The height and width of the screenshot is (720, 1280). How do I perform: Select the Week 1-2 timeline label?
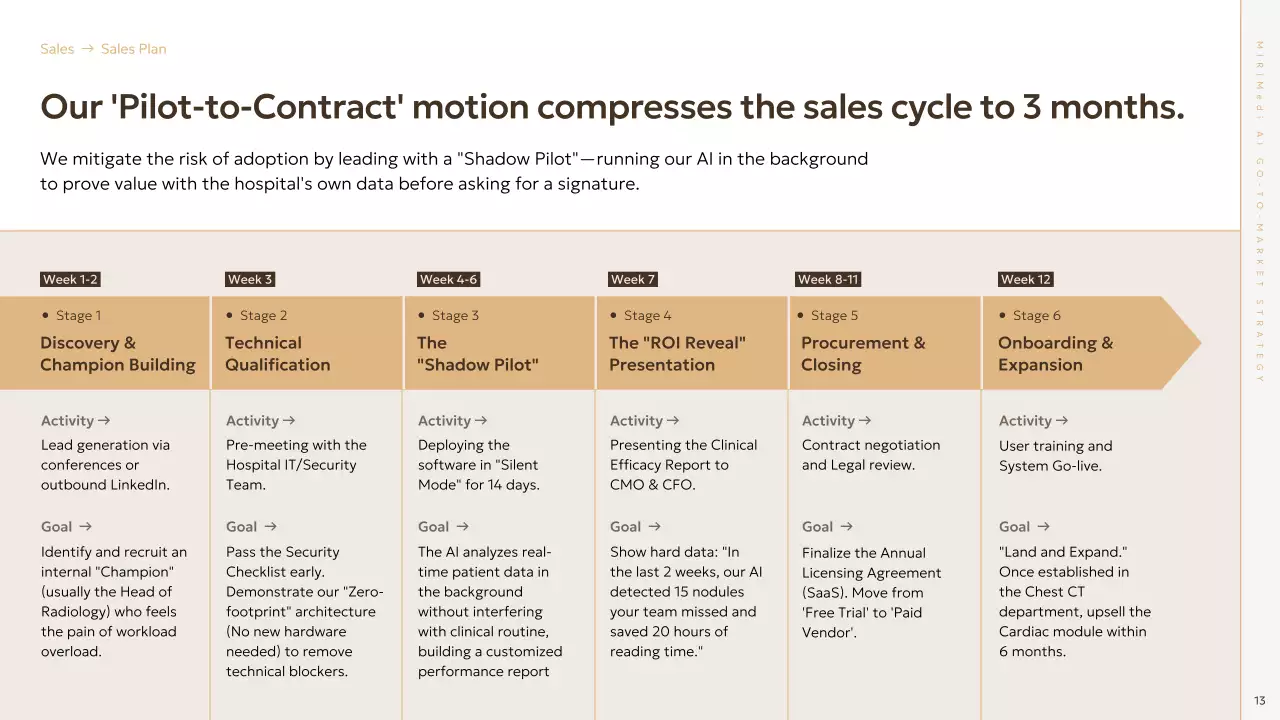coord(70,280)
